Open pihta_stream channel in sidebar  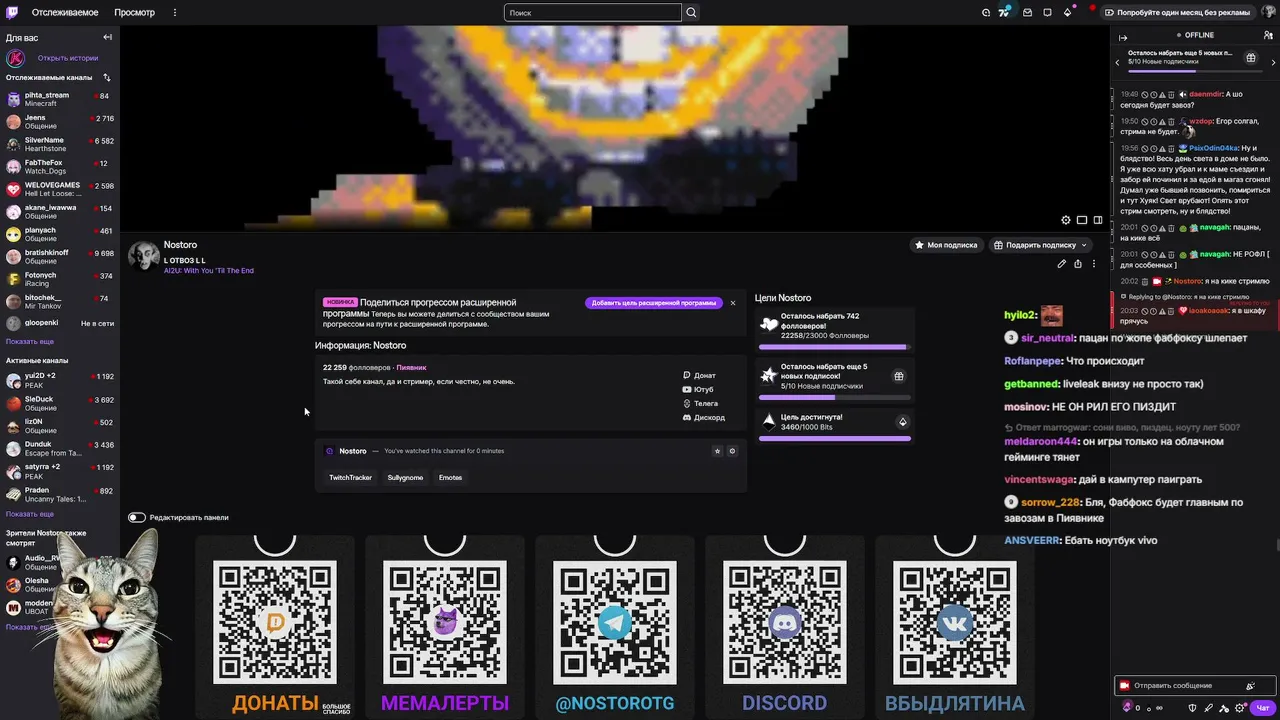pos(60,99)
